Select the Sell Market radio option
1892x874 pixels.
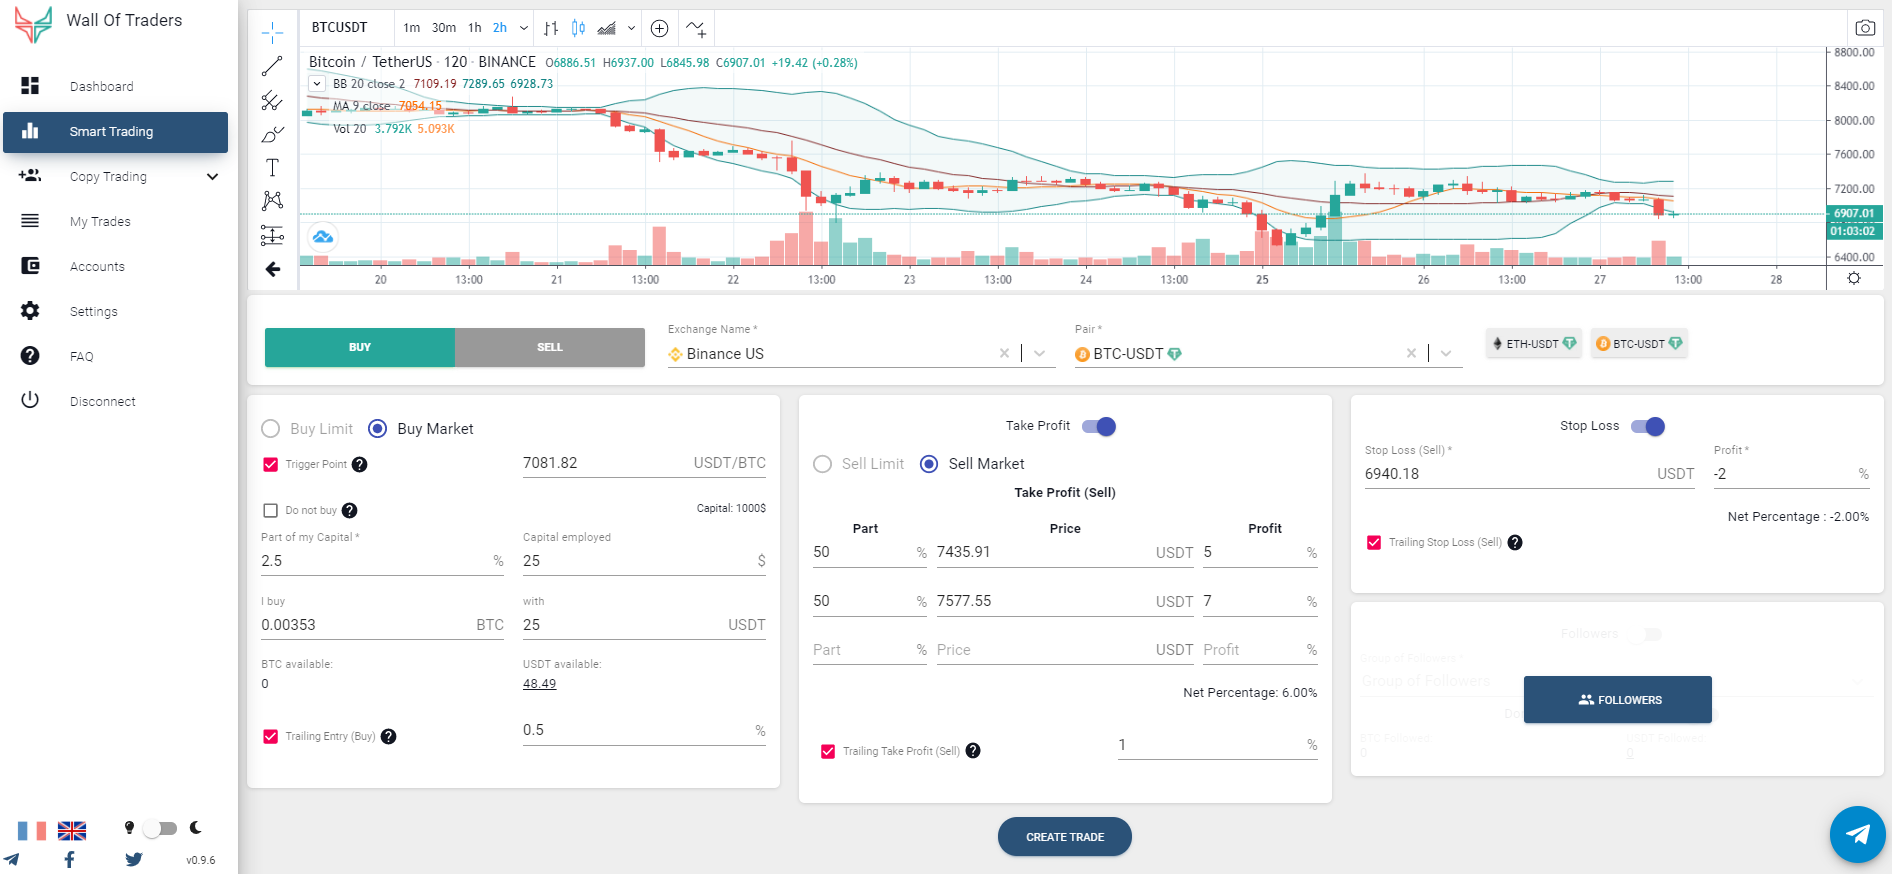coord(929,464)
